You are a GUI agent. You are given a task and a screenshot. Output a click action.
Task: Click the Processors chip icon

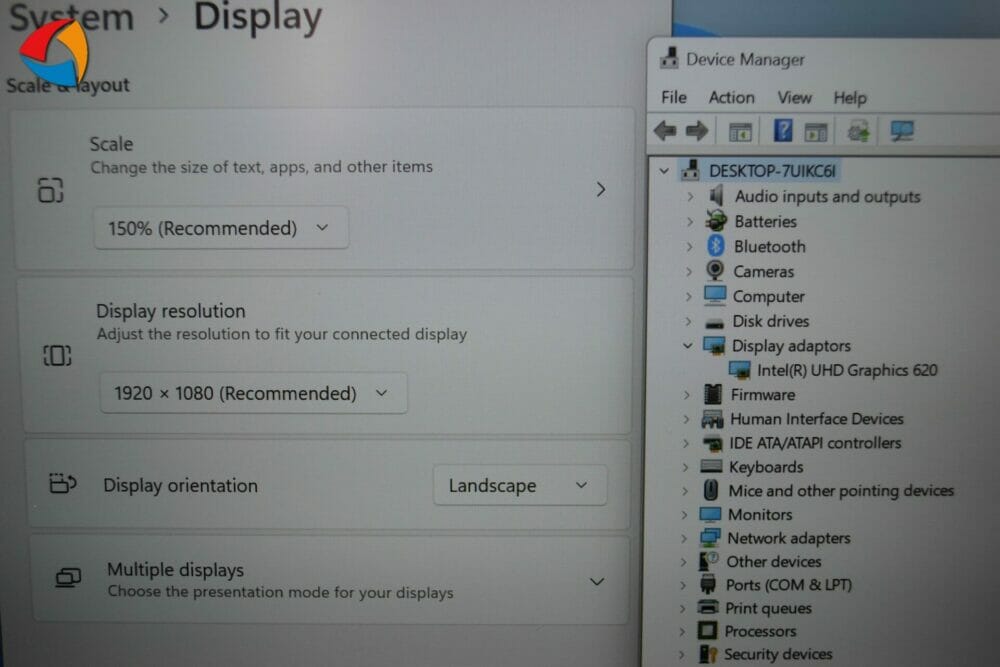707,631
